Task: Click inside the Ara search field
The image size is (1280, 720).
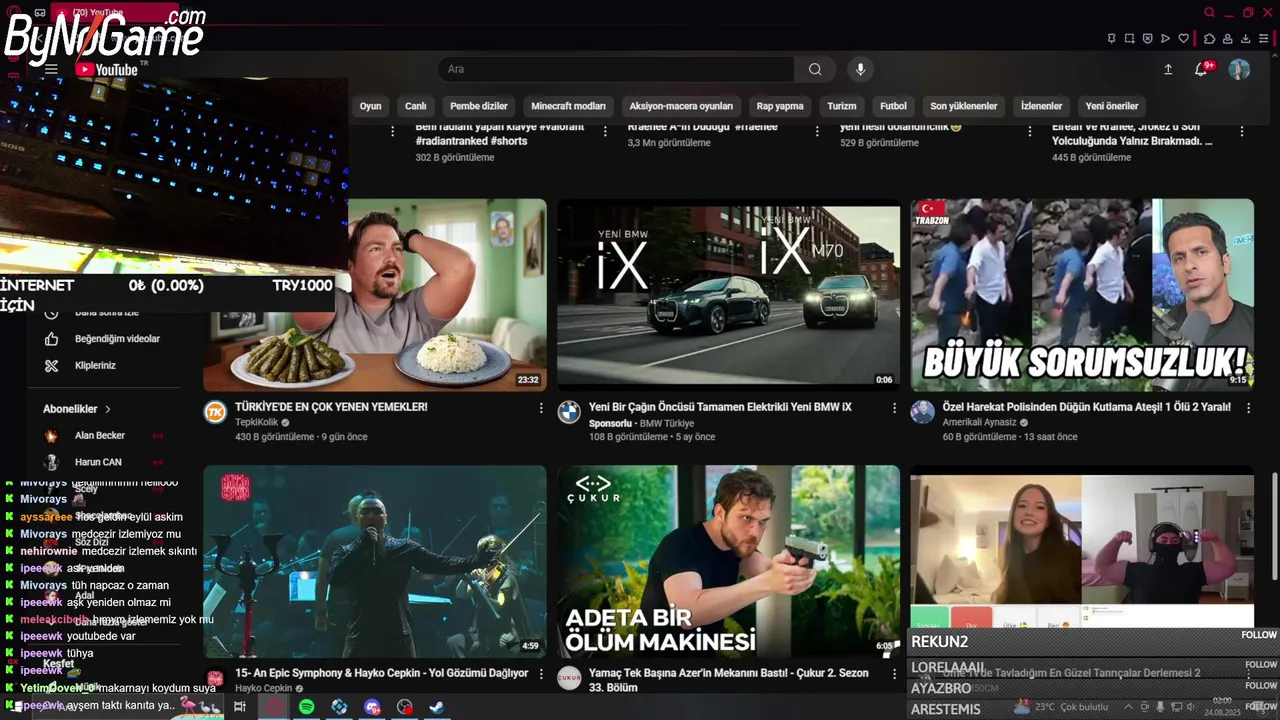Action: [616, 69]
